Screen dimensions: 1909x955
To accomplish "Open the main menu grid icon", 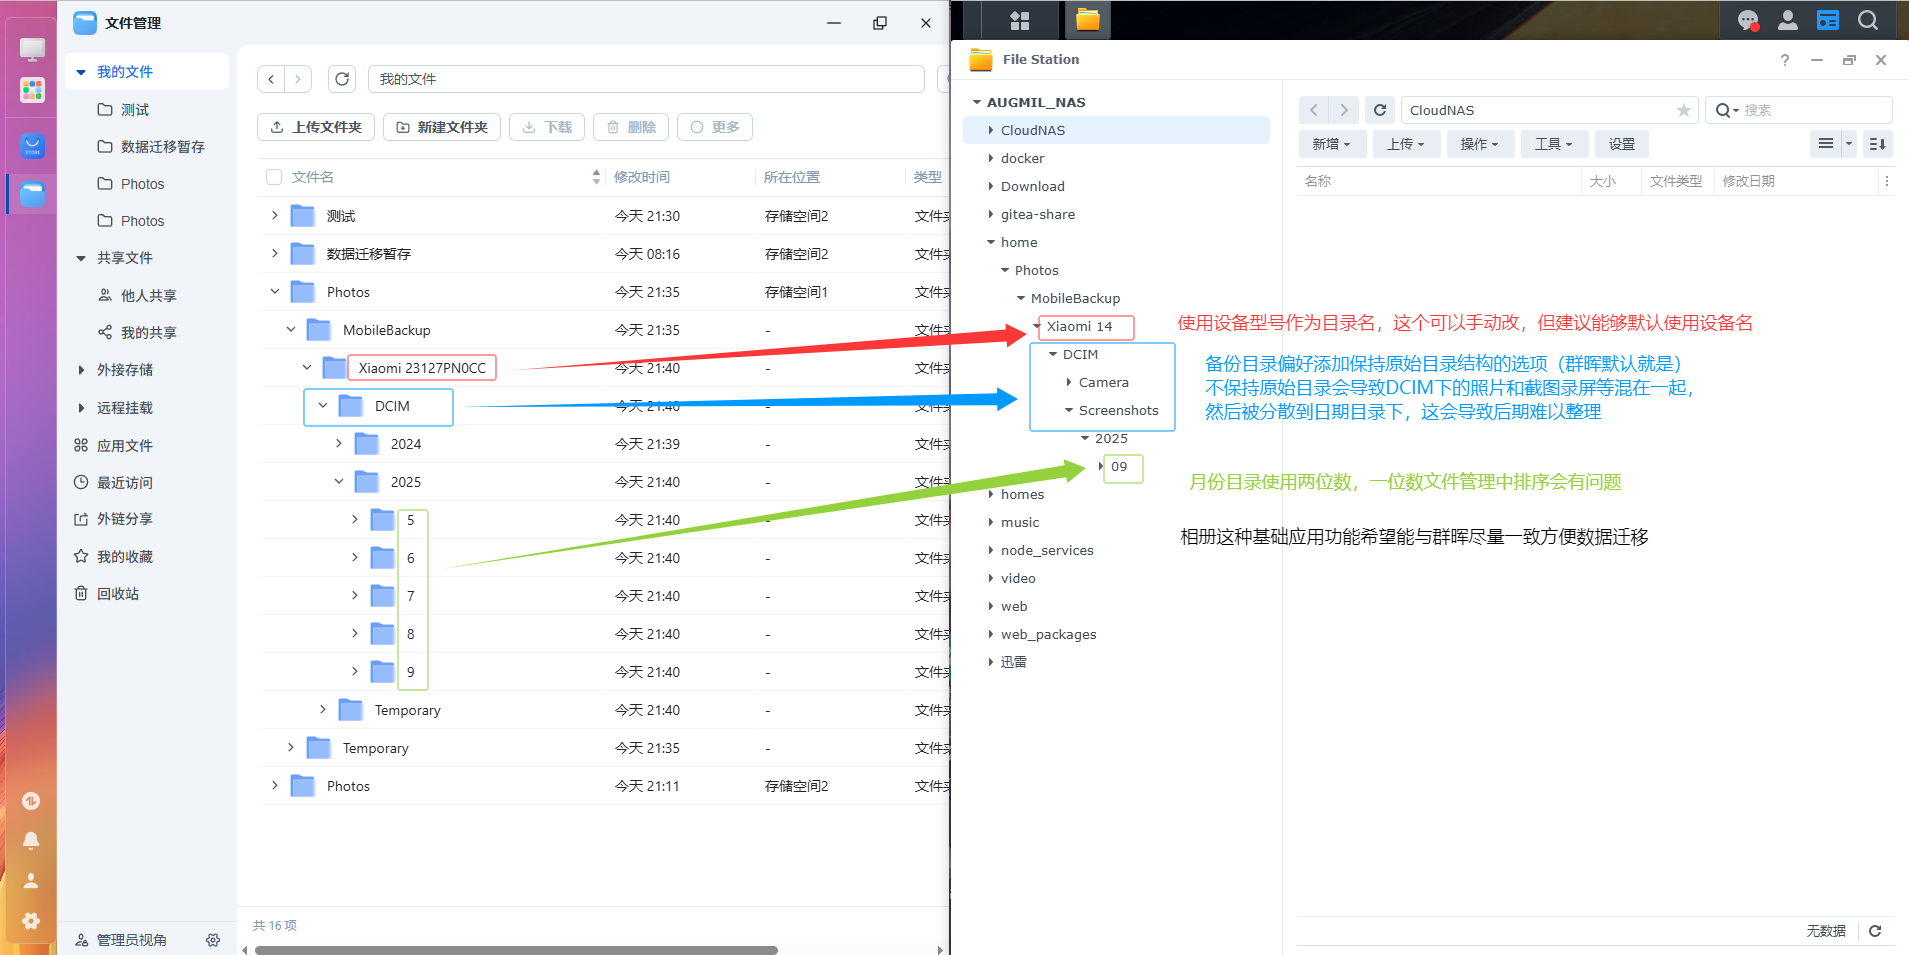I will pos(1020,20).
